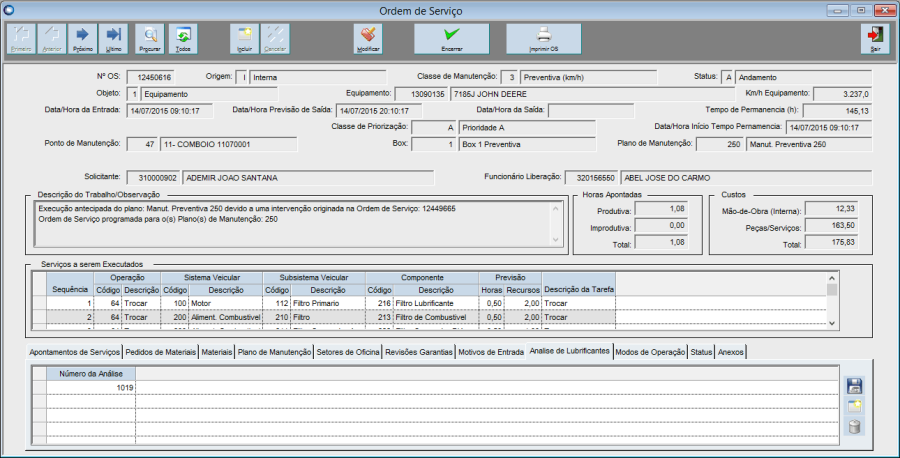
Task: Click the Custos Total field 175,83
Action: click(832, 243)
